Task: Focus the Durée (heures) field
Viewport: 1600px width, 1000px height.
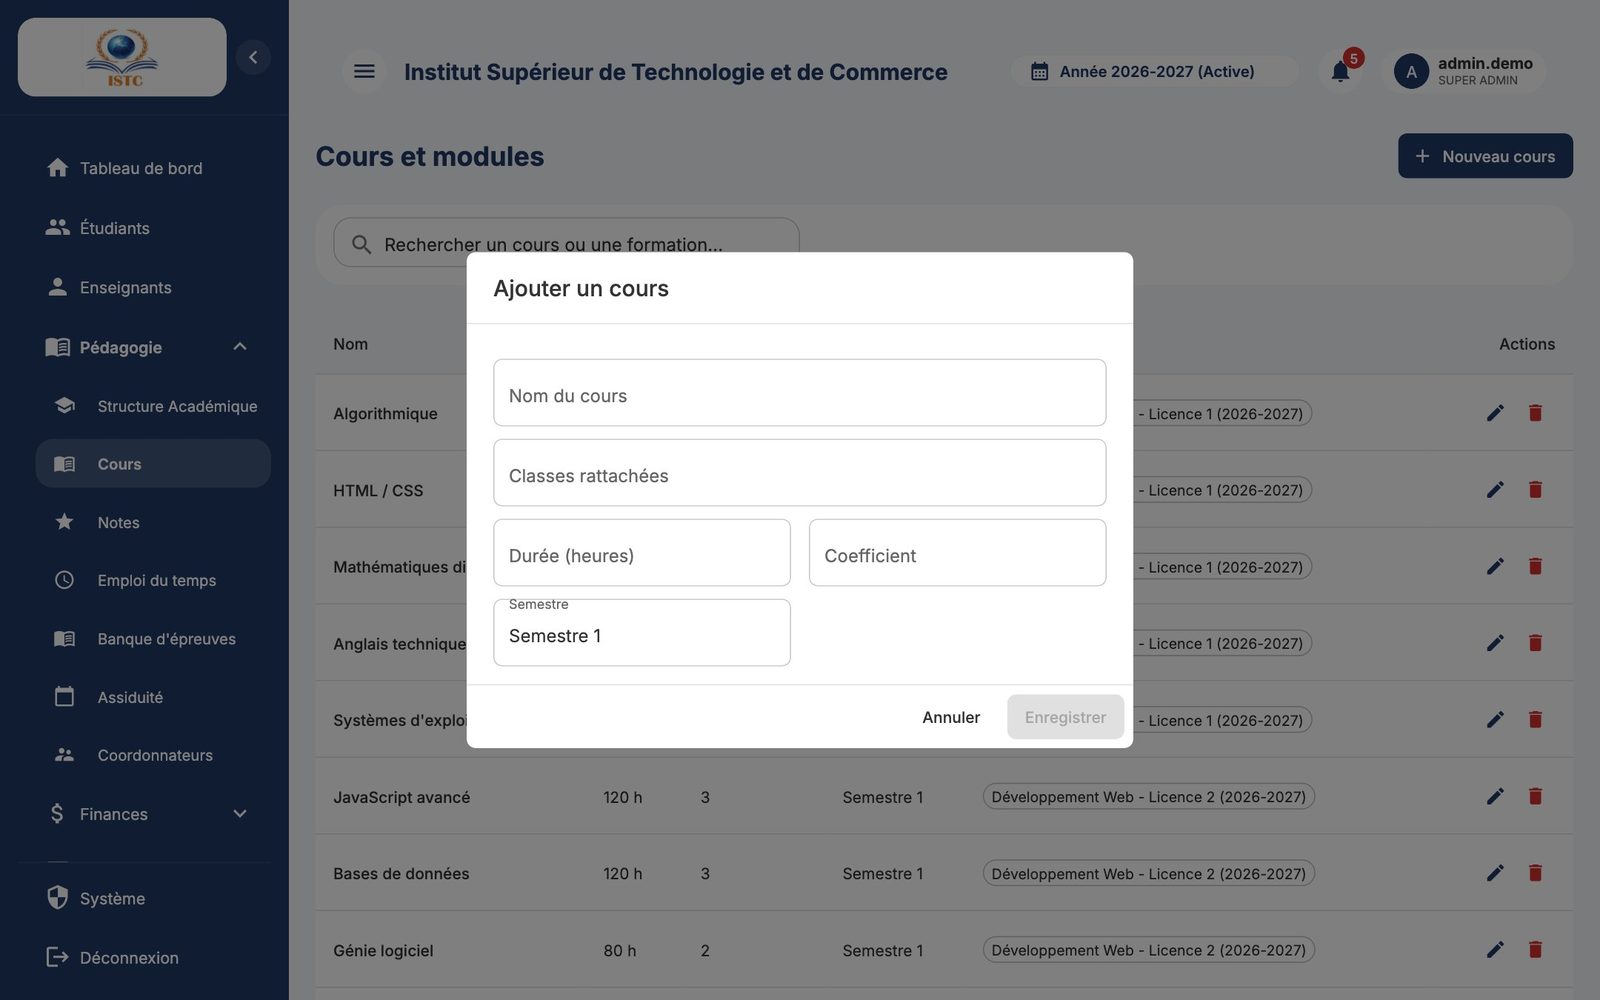Action: click(642, 553)
